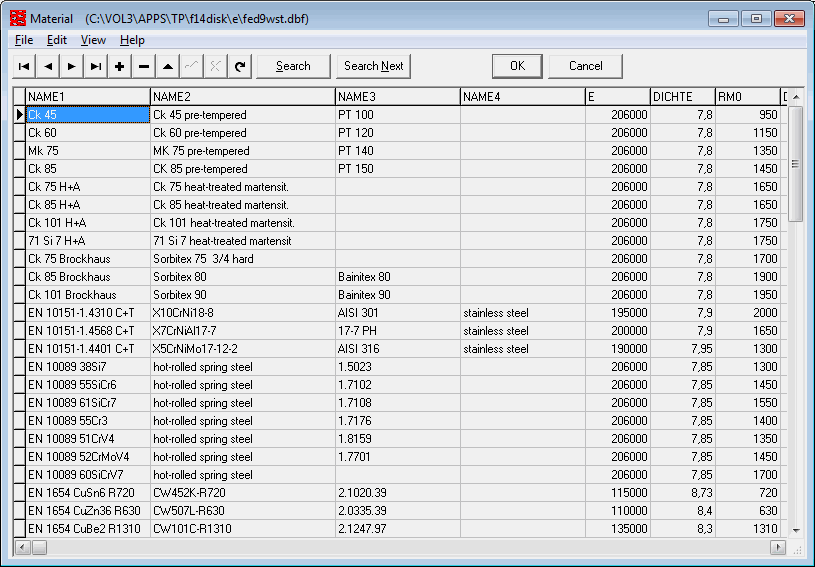This screenshot has width=815, height=567.
Task: Click the 1310 RM0 value cell
Action: [747, 529]
